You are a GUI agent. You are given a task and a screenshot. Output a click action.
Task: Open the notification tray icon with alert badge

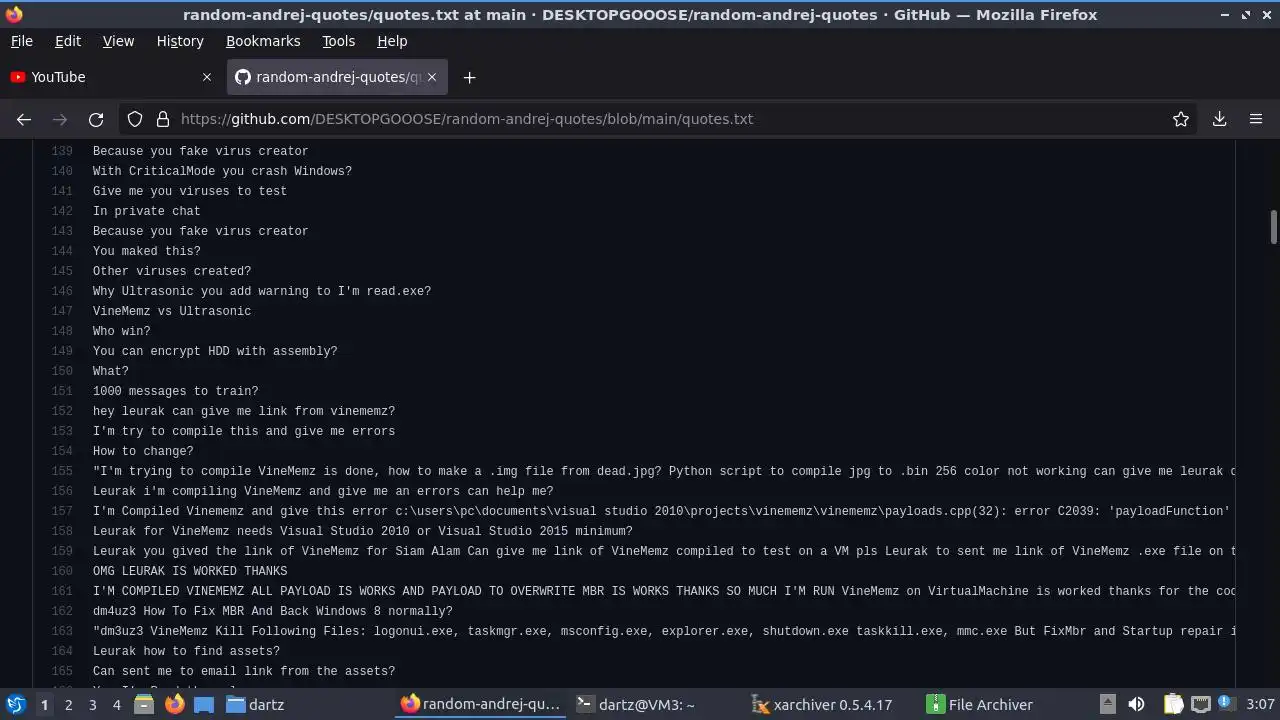(x=1225, y=705)
